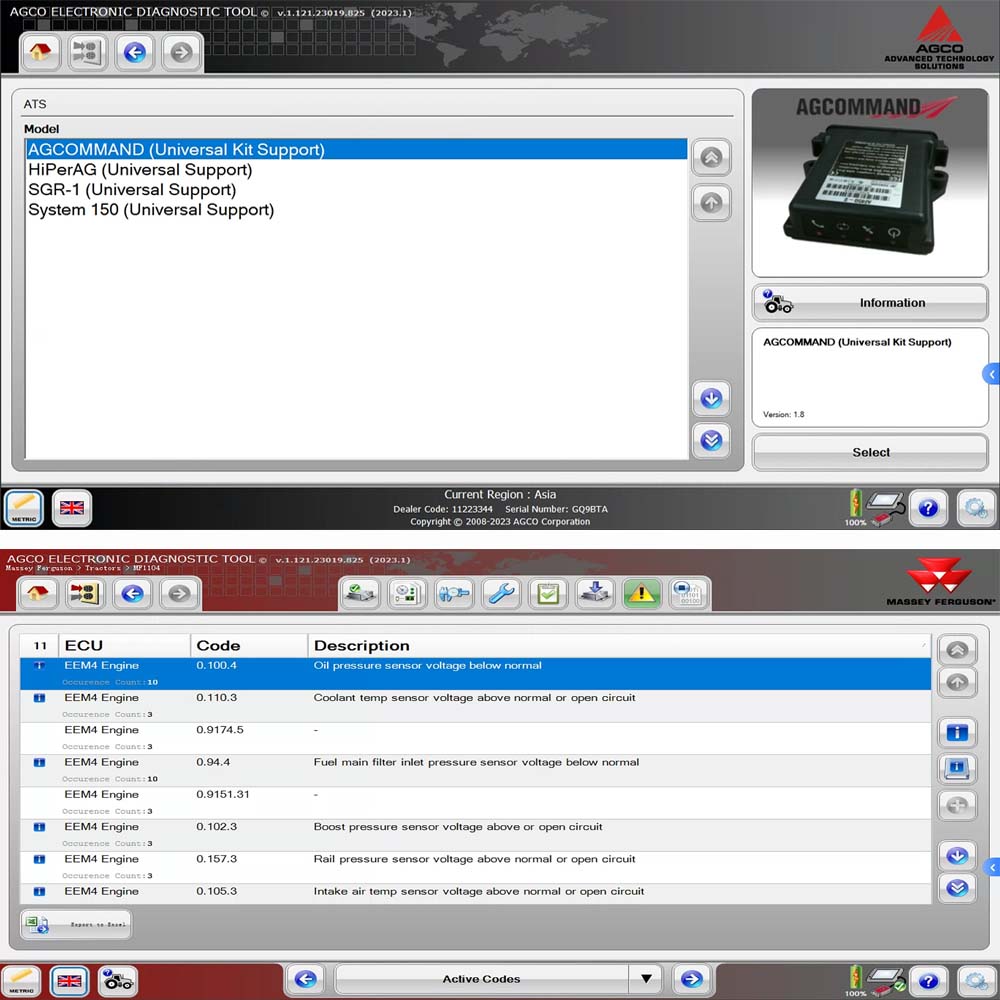Screen dimensions: 1000x1000
Task: Click the Description column sort arrow
Action: pyautogui.click(x=922, y=645)
